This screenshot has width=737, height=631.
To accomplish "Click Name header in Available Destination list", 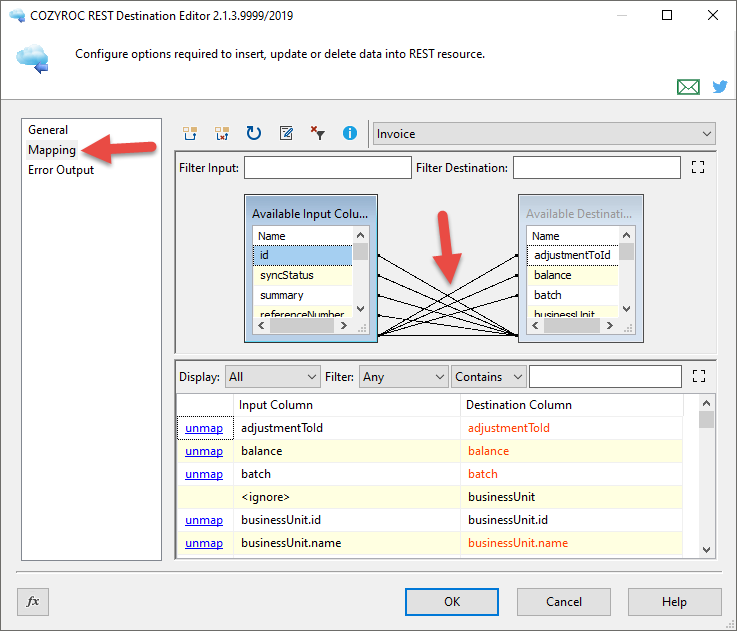I will pyautogui.click(x=572, y=236).
